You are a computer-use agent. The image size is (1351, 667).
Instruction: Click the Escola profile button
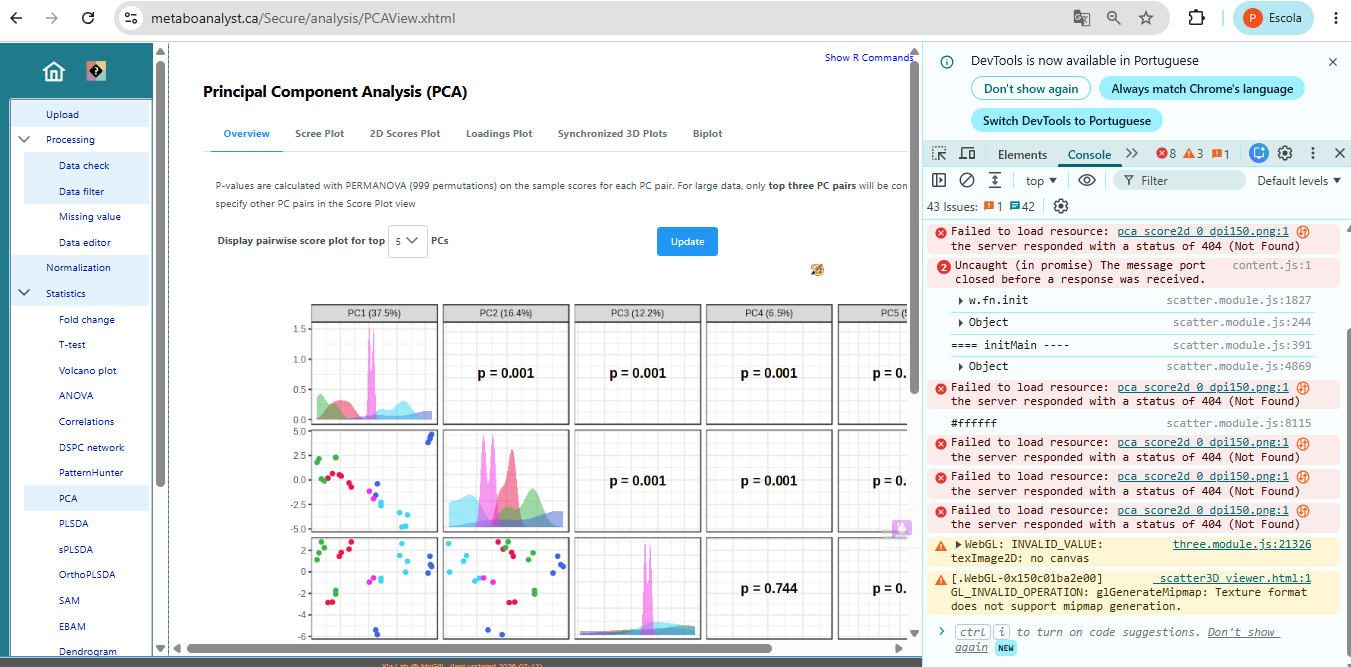pos(1273,18)
